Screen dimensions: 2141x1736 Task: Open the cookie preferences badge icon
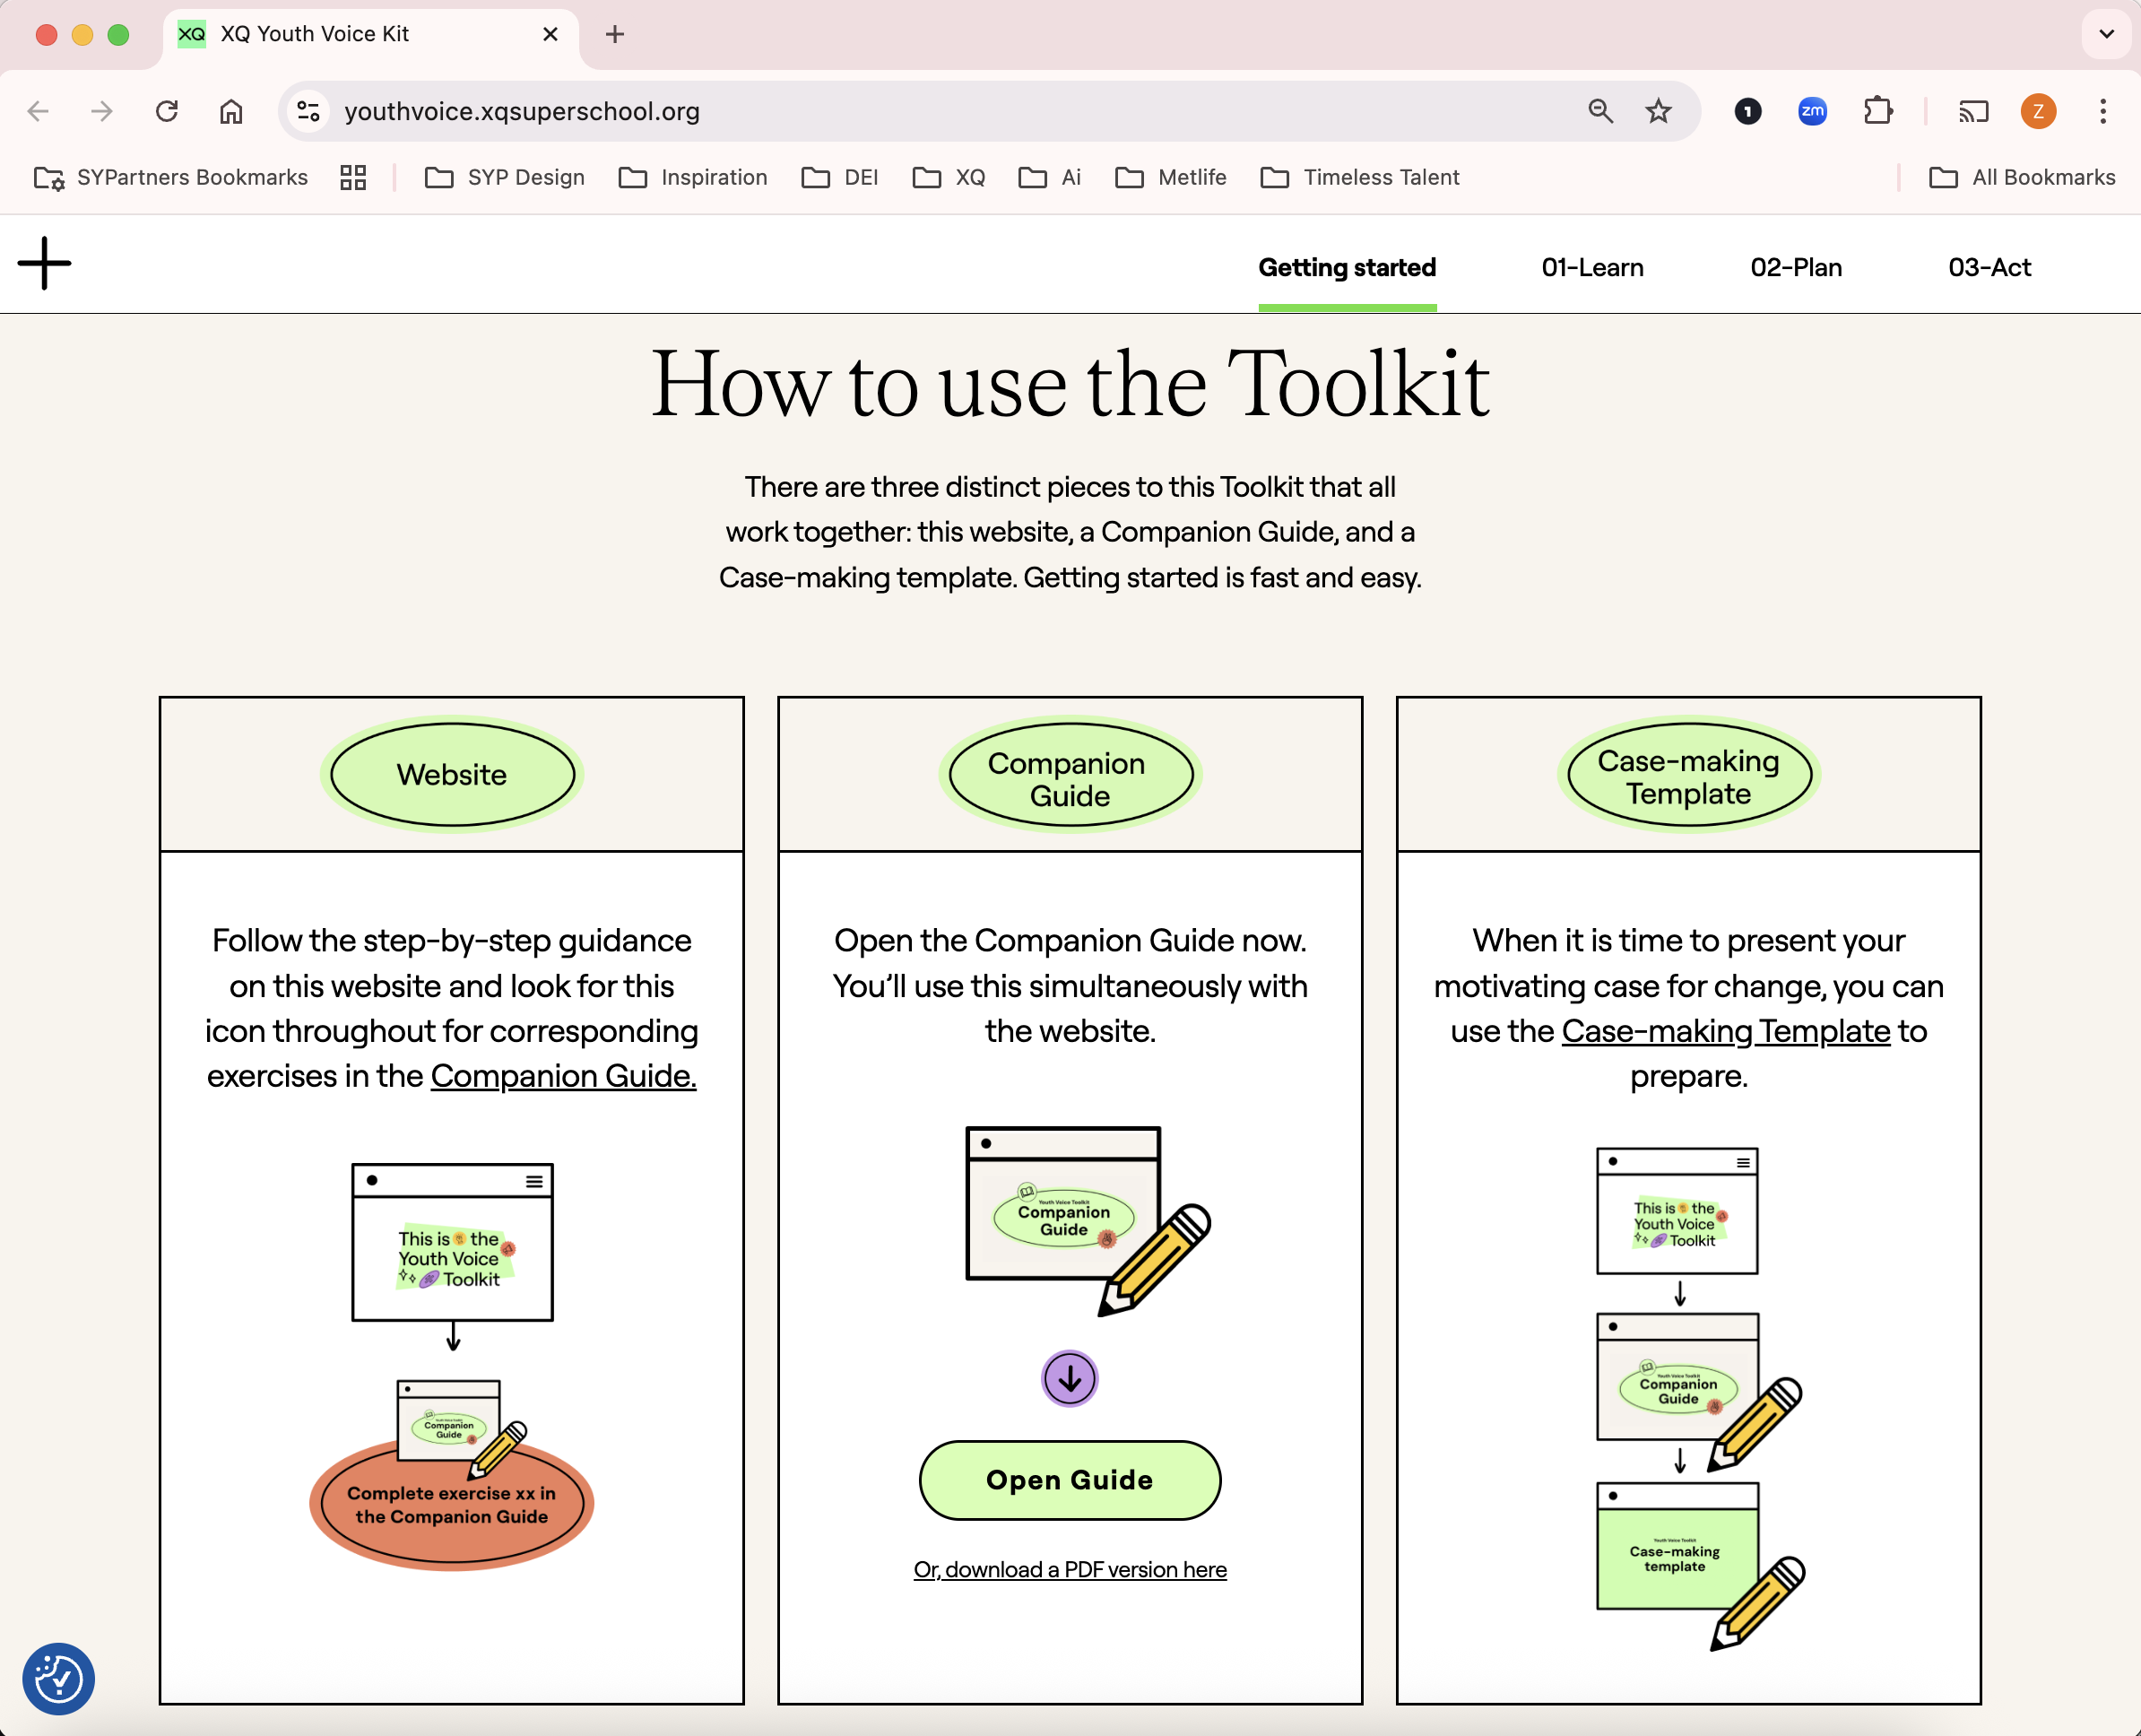click(x=58, y=1678)
